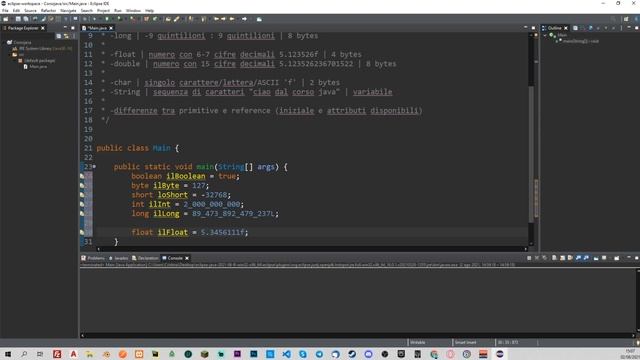The height and width of the screenshot is (360, 640).
Task: Switch to the Problems tab
Action: click(x=93, y=258)
